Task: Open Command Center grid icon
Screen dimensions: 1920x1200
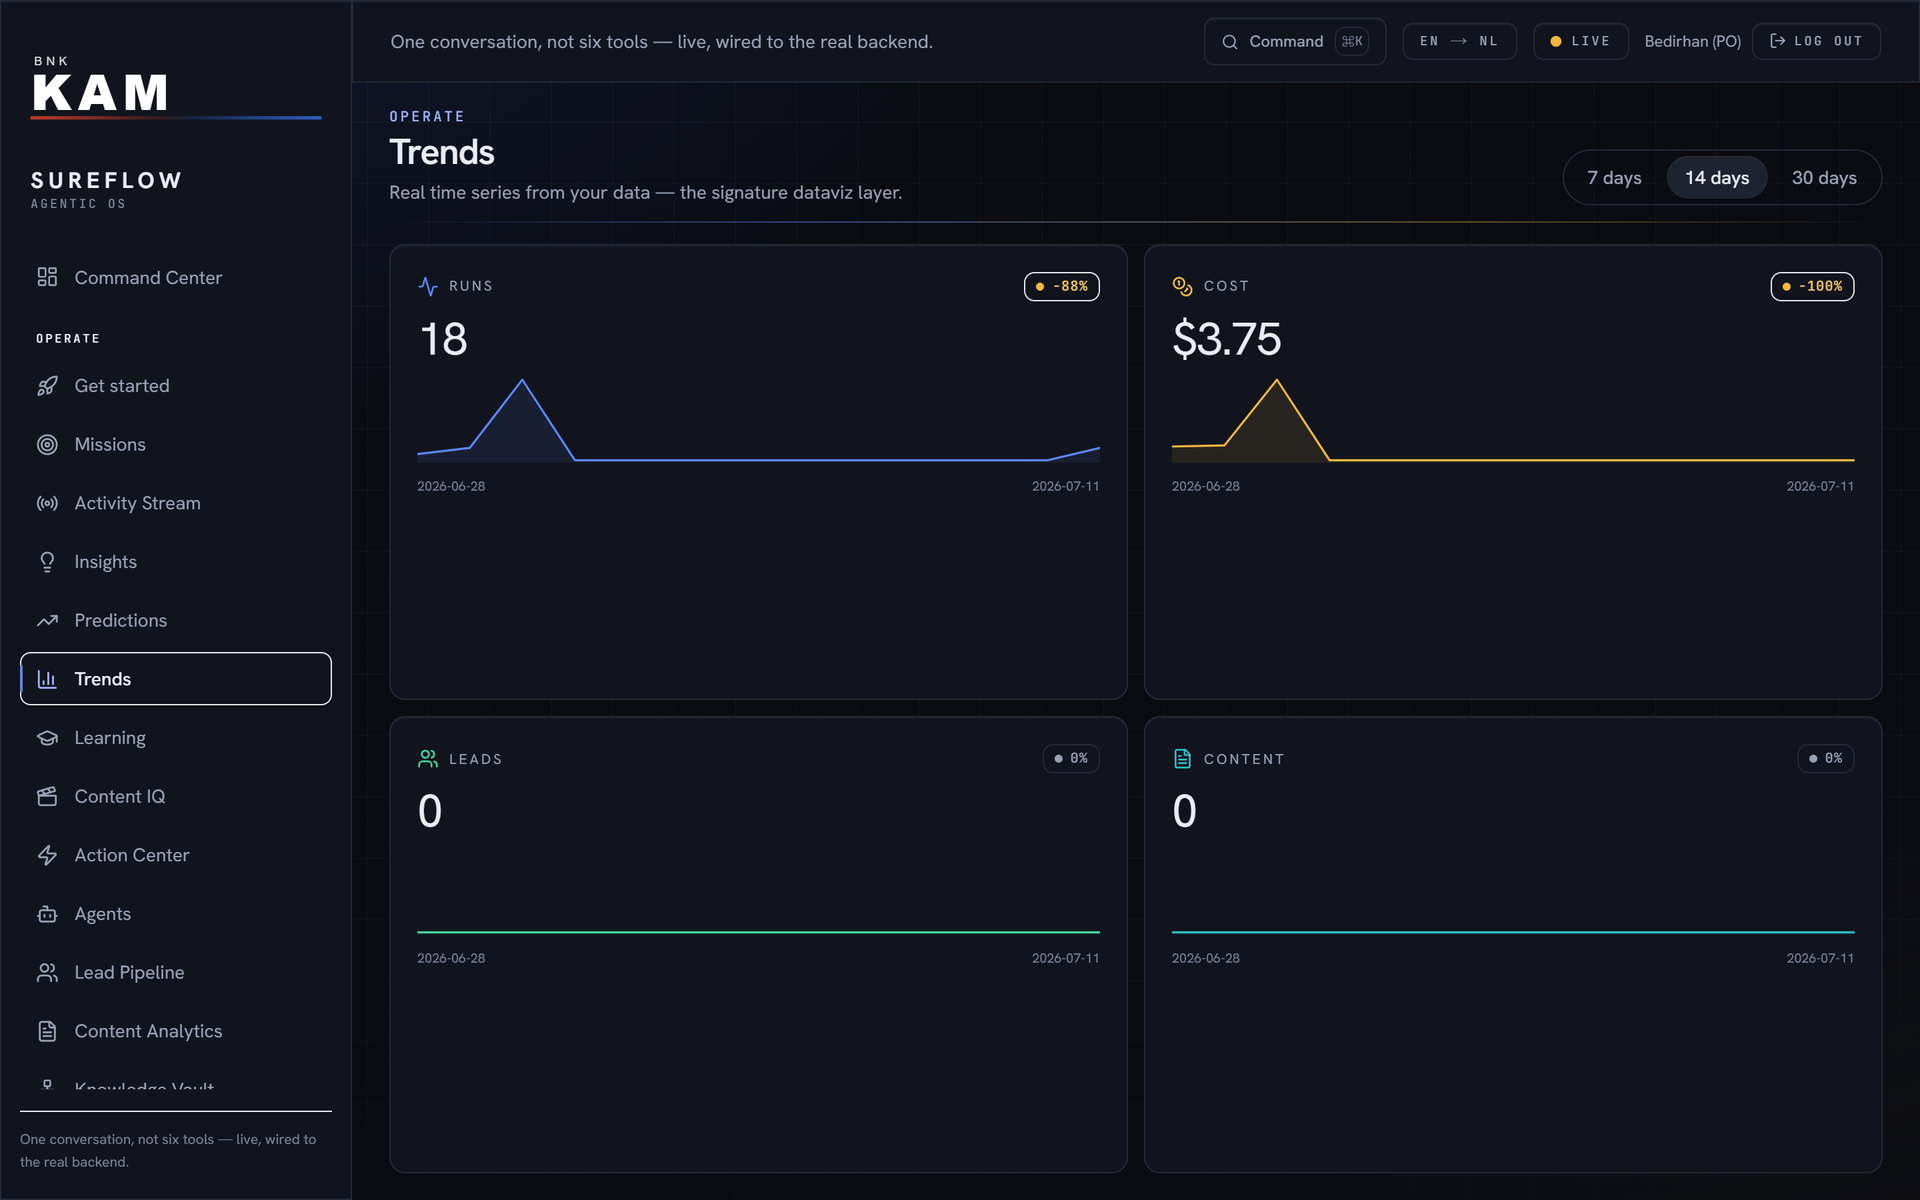Action: click(x=47, y=277)
